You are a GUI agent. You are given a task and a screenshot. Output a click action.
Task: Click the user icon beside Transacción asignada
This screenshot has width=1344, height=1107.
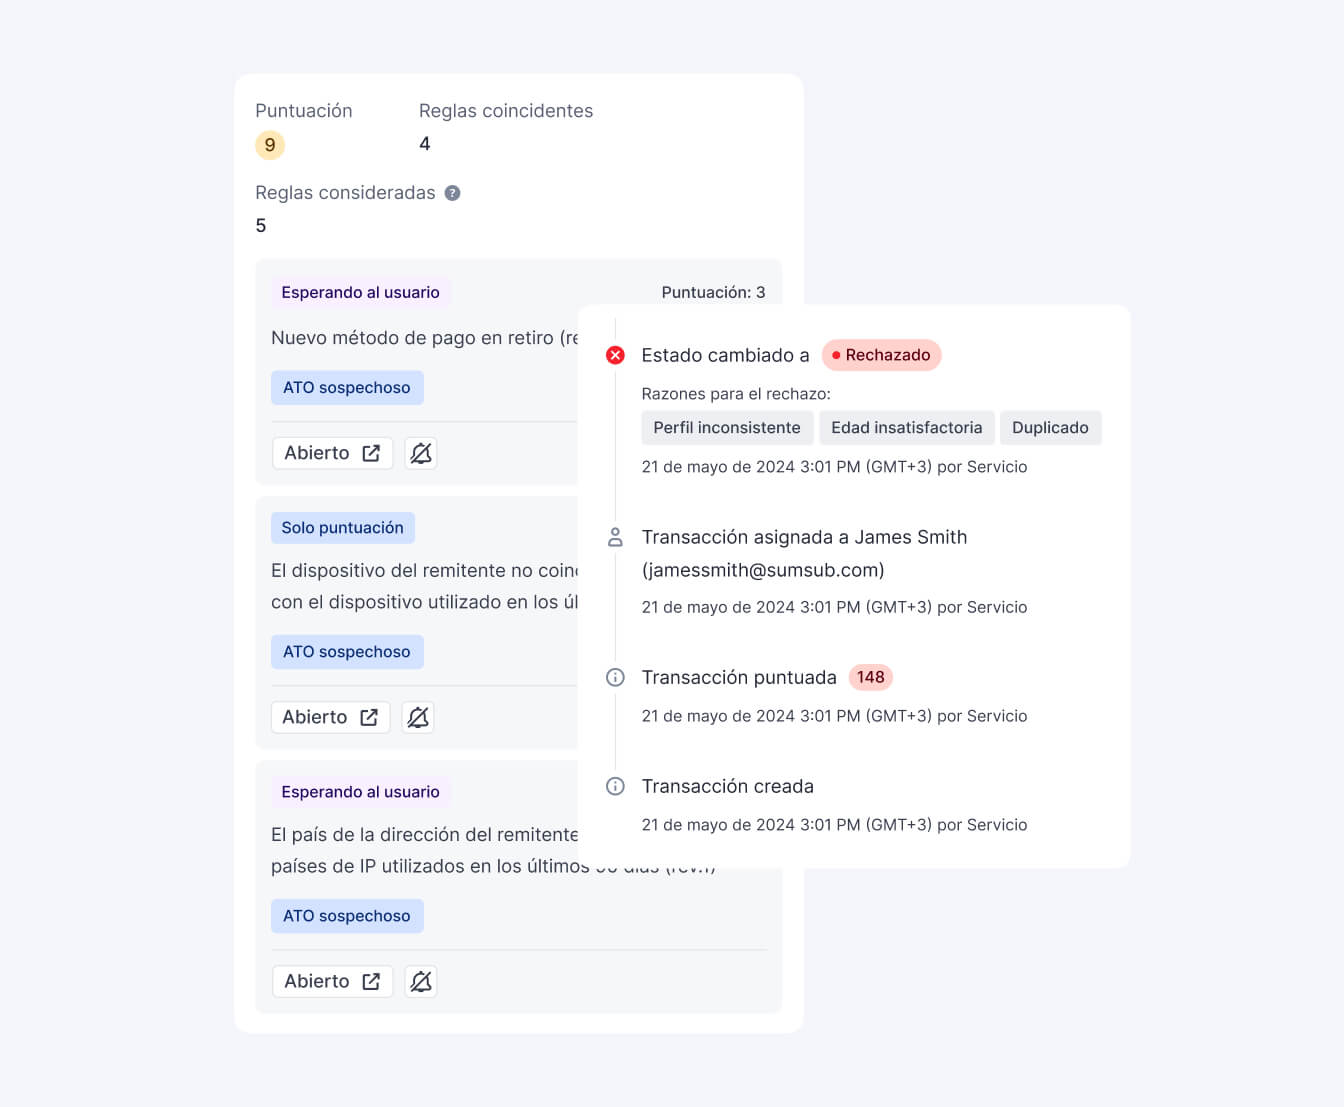pos(616,537)
